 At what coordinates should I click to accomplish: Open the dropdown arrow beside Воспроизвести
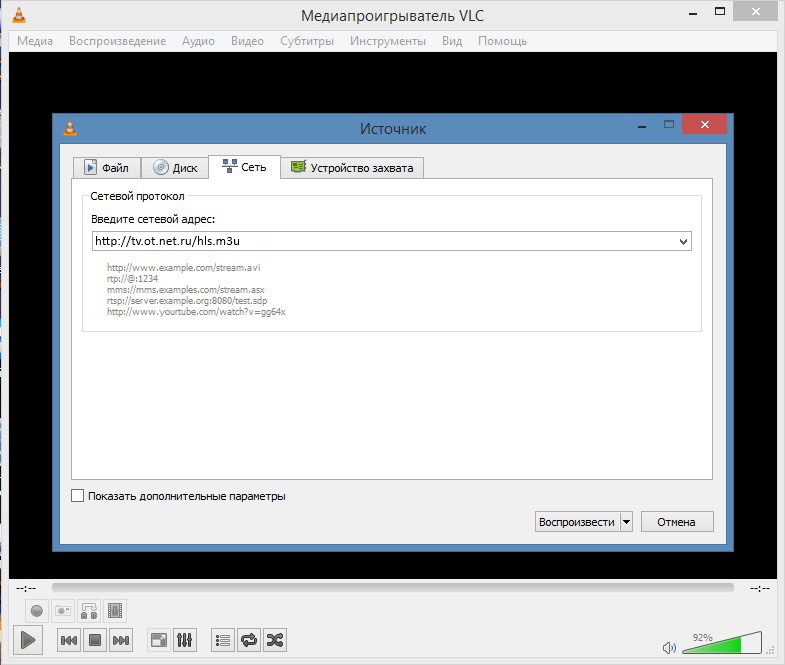(x=626, y=522)
